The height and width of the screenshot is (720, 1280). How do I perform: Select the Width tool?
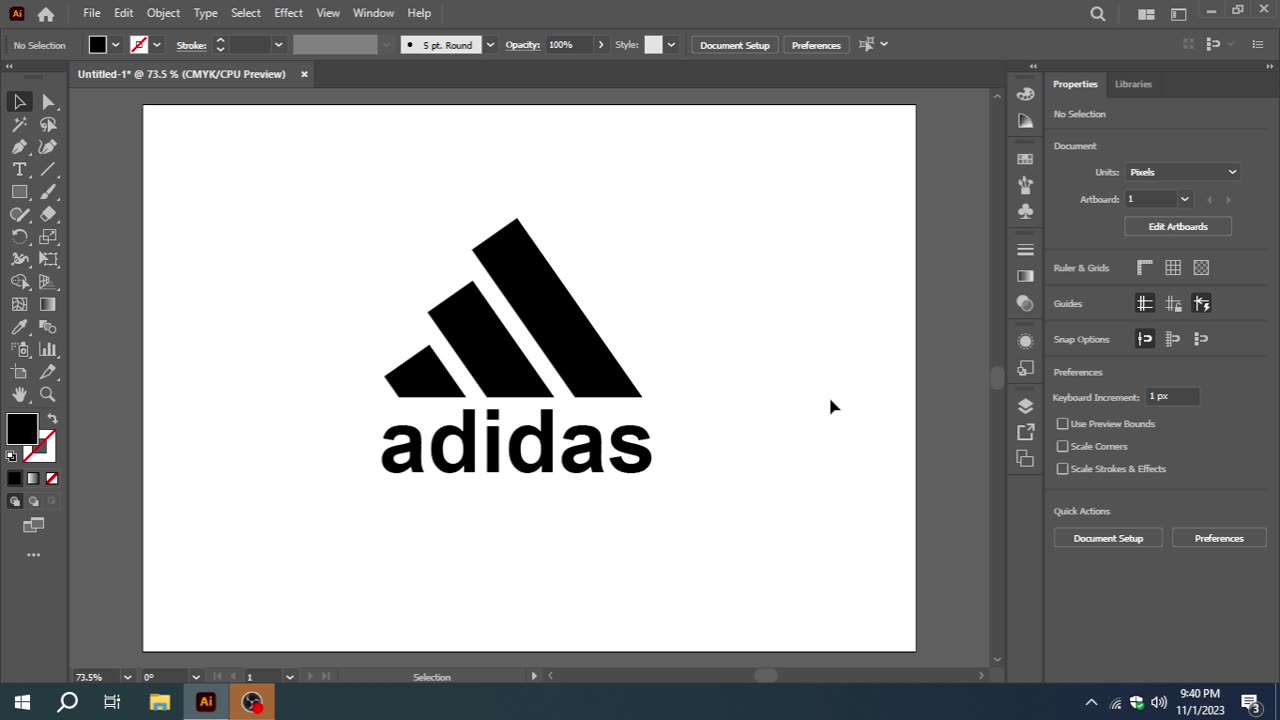[19, 259]
